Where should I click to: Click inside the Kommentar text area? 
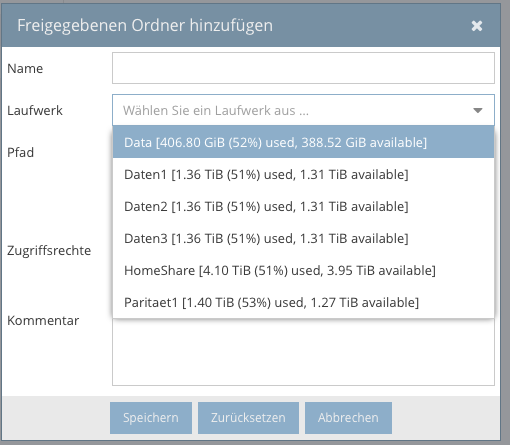point(303,352)
